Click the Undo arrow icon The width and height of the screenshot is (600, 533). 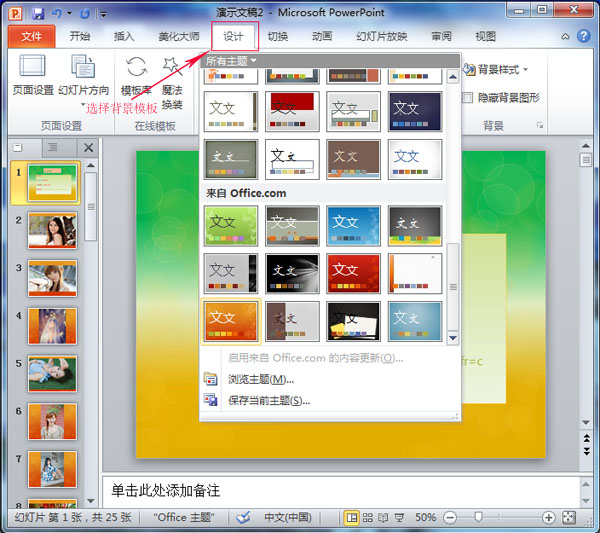tap(57, 13)
